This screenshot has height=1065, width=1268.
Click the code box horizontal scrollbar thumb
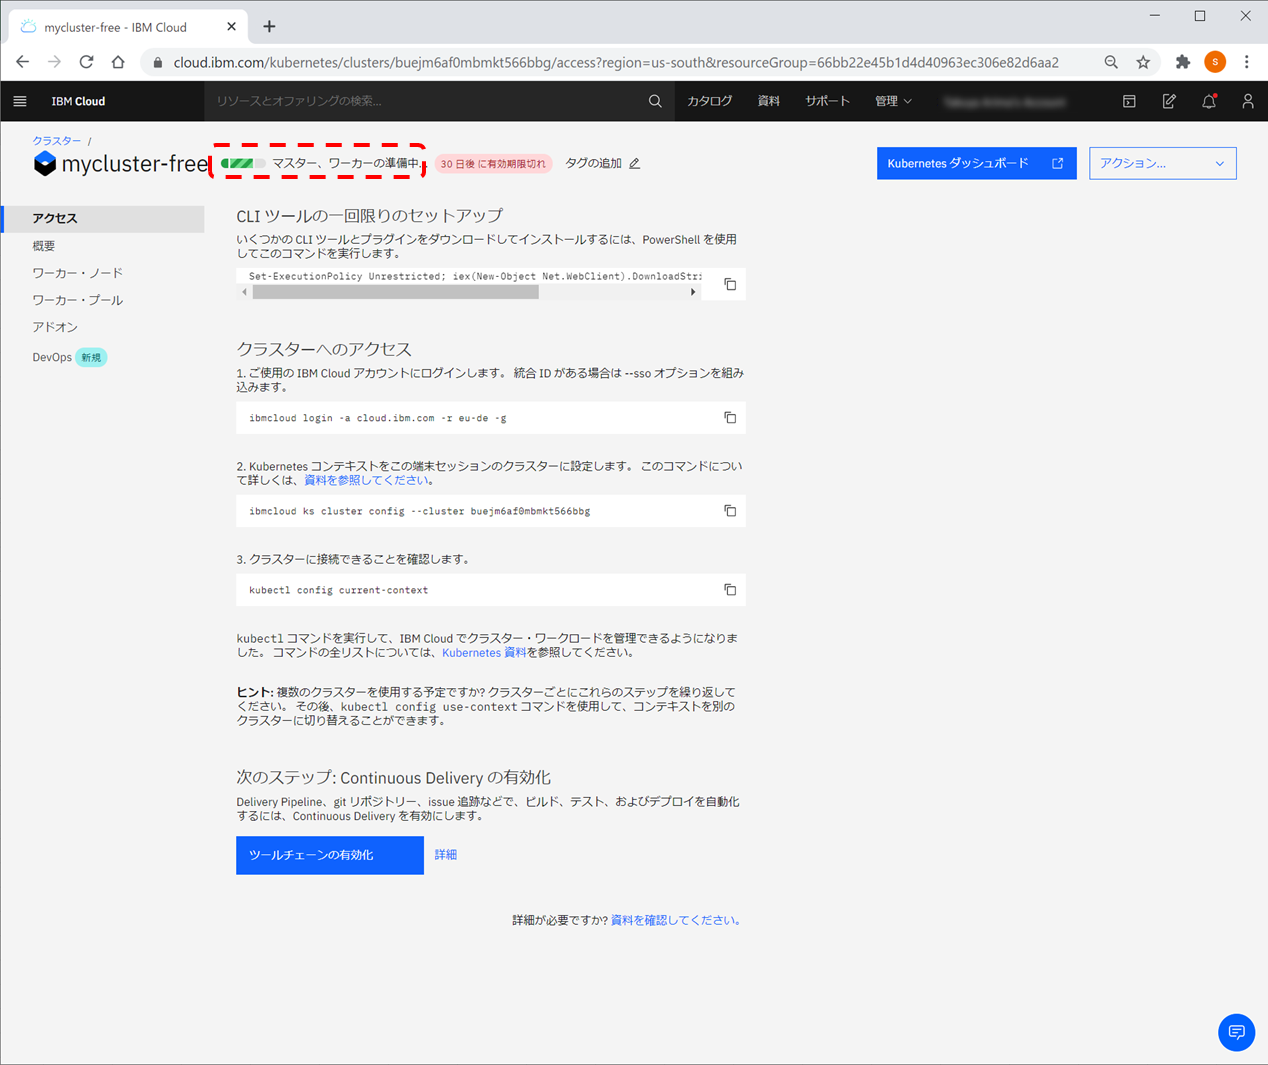click(x=396, y=293)
